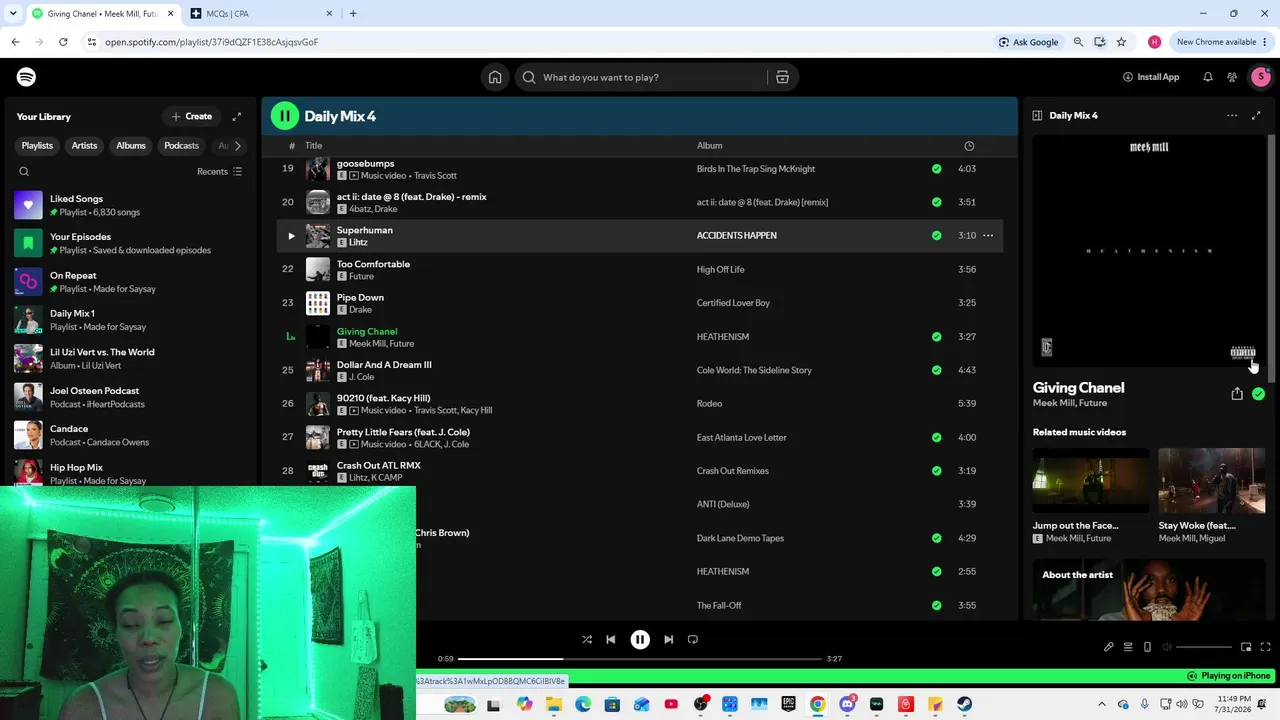Seek in the song progress bar

pos(640,659)
